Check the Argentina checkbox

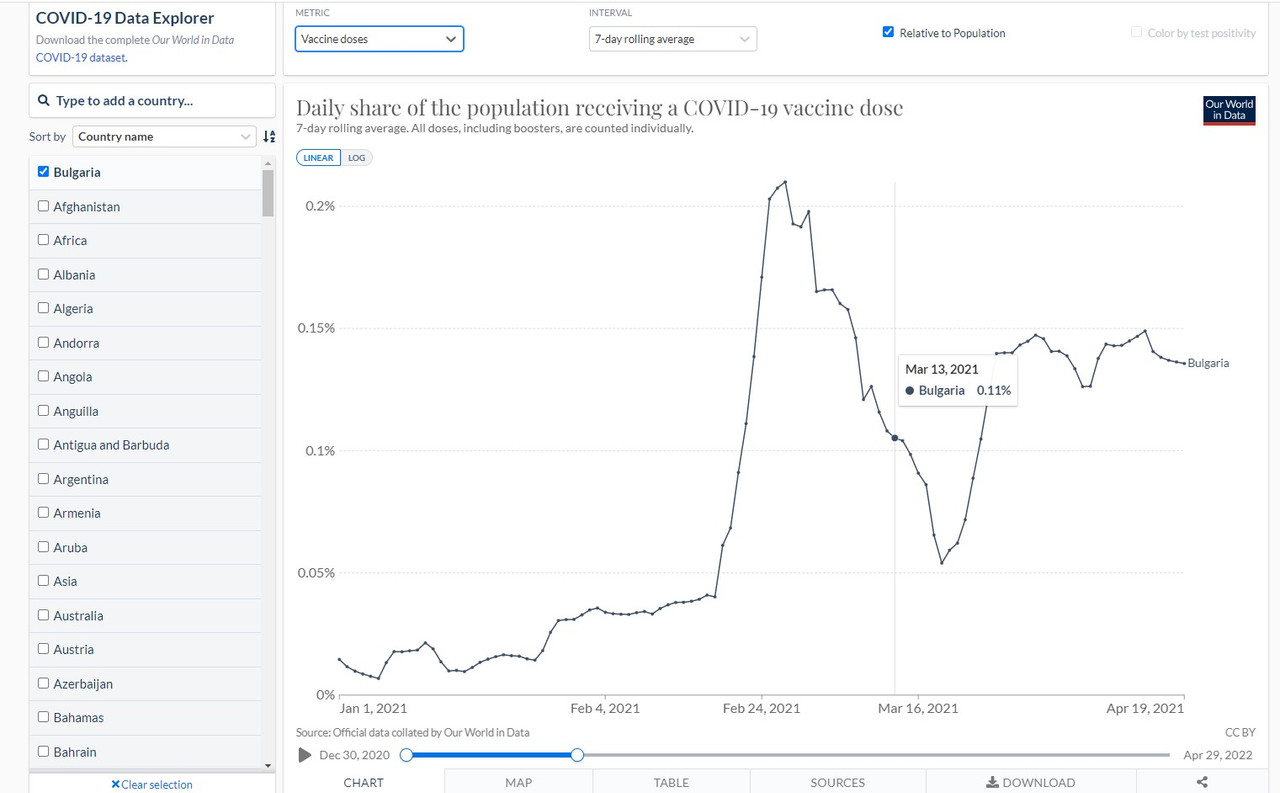pyautogui.click(x=43, y=479)
